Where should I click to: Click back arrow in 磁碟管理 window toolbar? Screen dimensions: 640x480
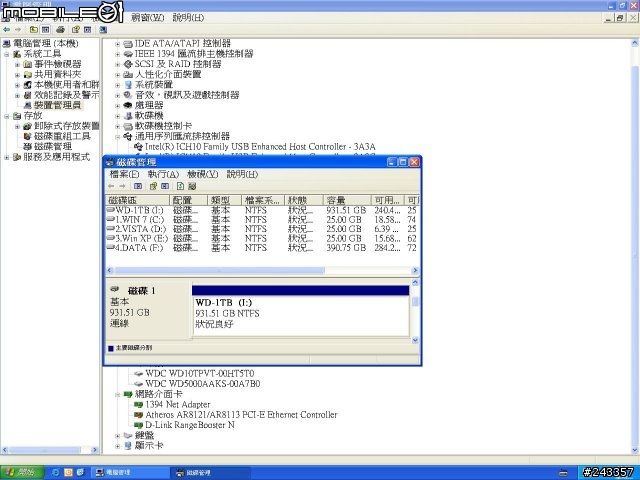click(x=111, y=186)
